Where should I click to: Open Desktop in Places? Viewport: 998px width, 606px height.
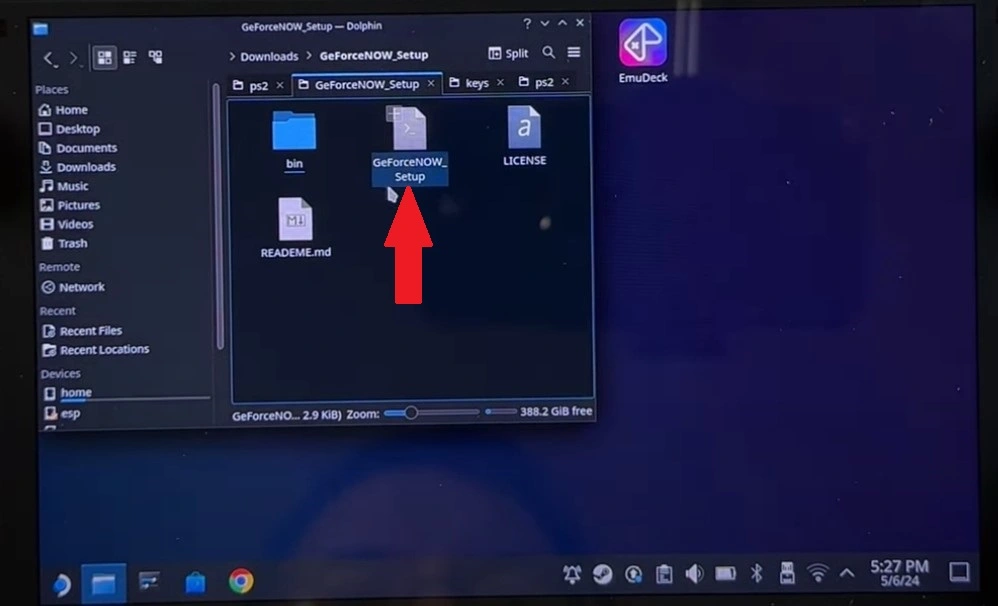[69, 129]
